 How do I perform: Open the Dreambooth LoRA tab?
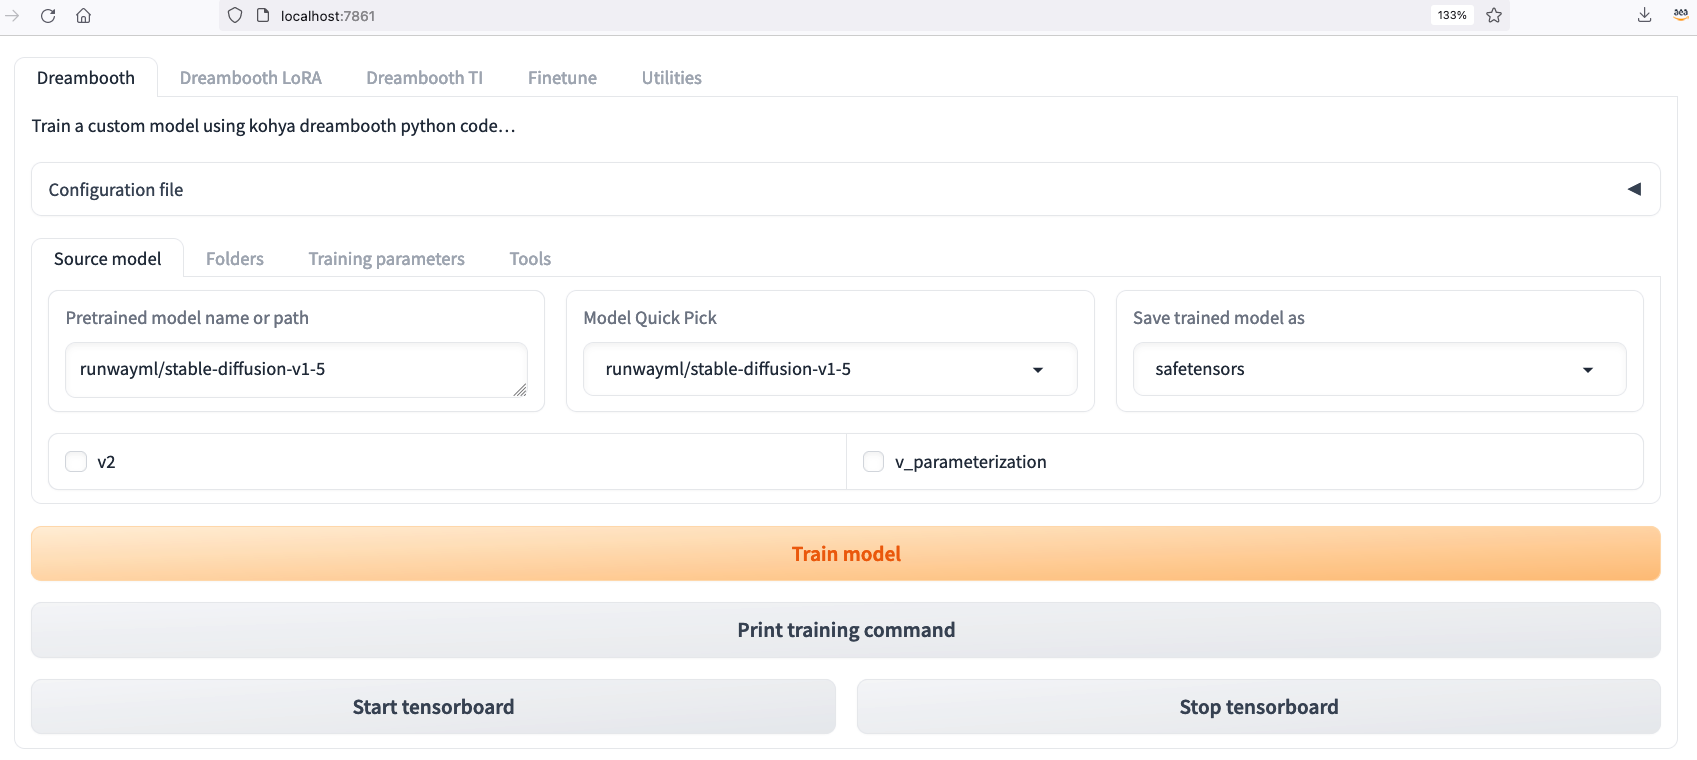[251, 78]
